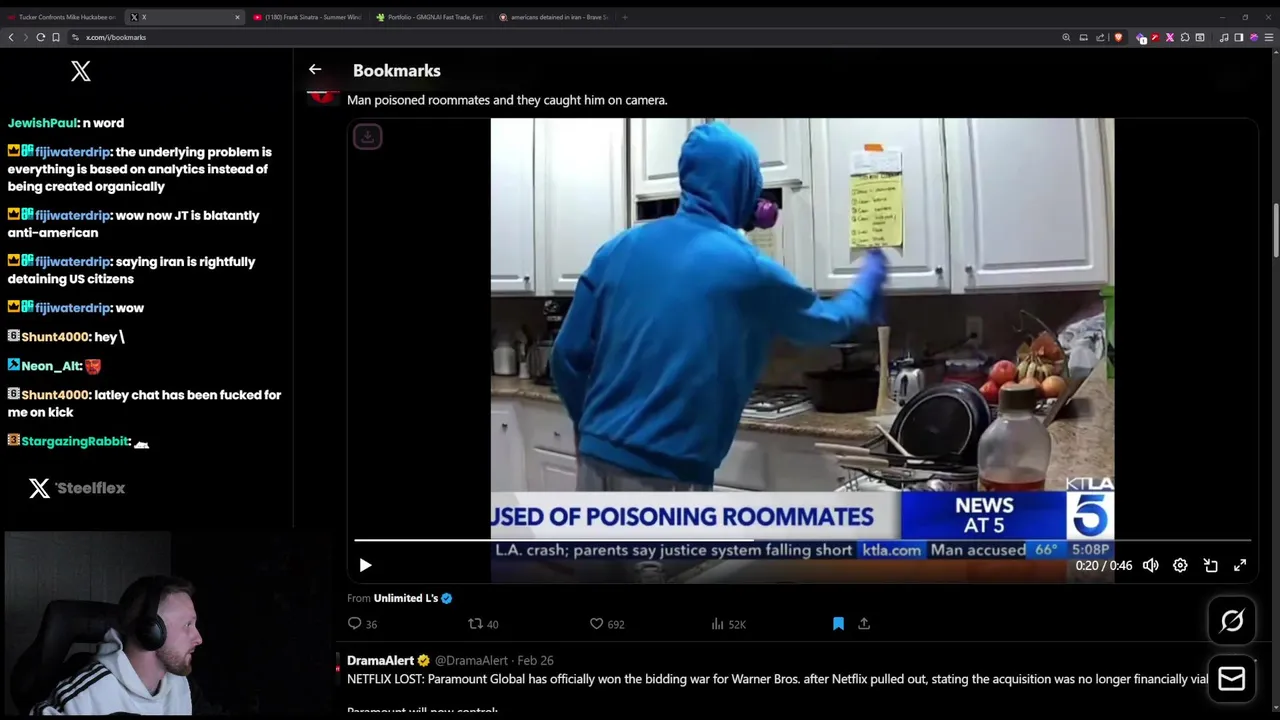Click StargazingRabbit's chat username
This screenshot has width=1280, height=720.
[x=75, y=441]
